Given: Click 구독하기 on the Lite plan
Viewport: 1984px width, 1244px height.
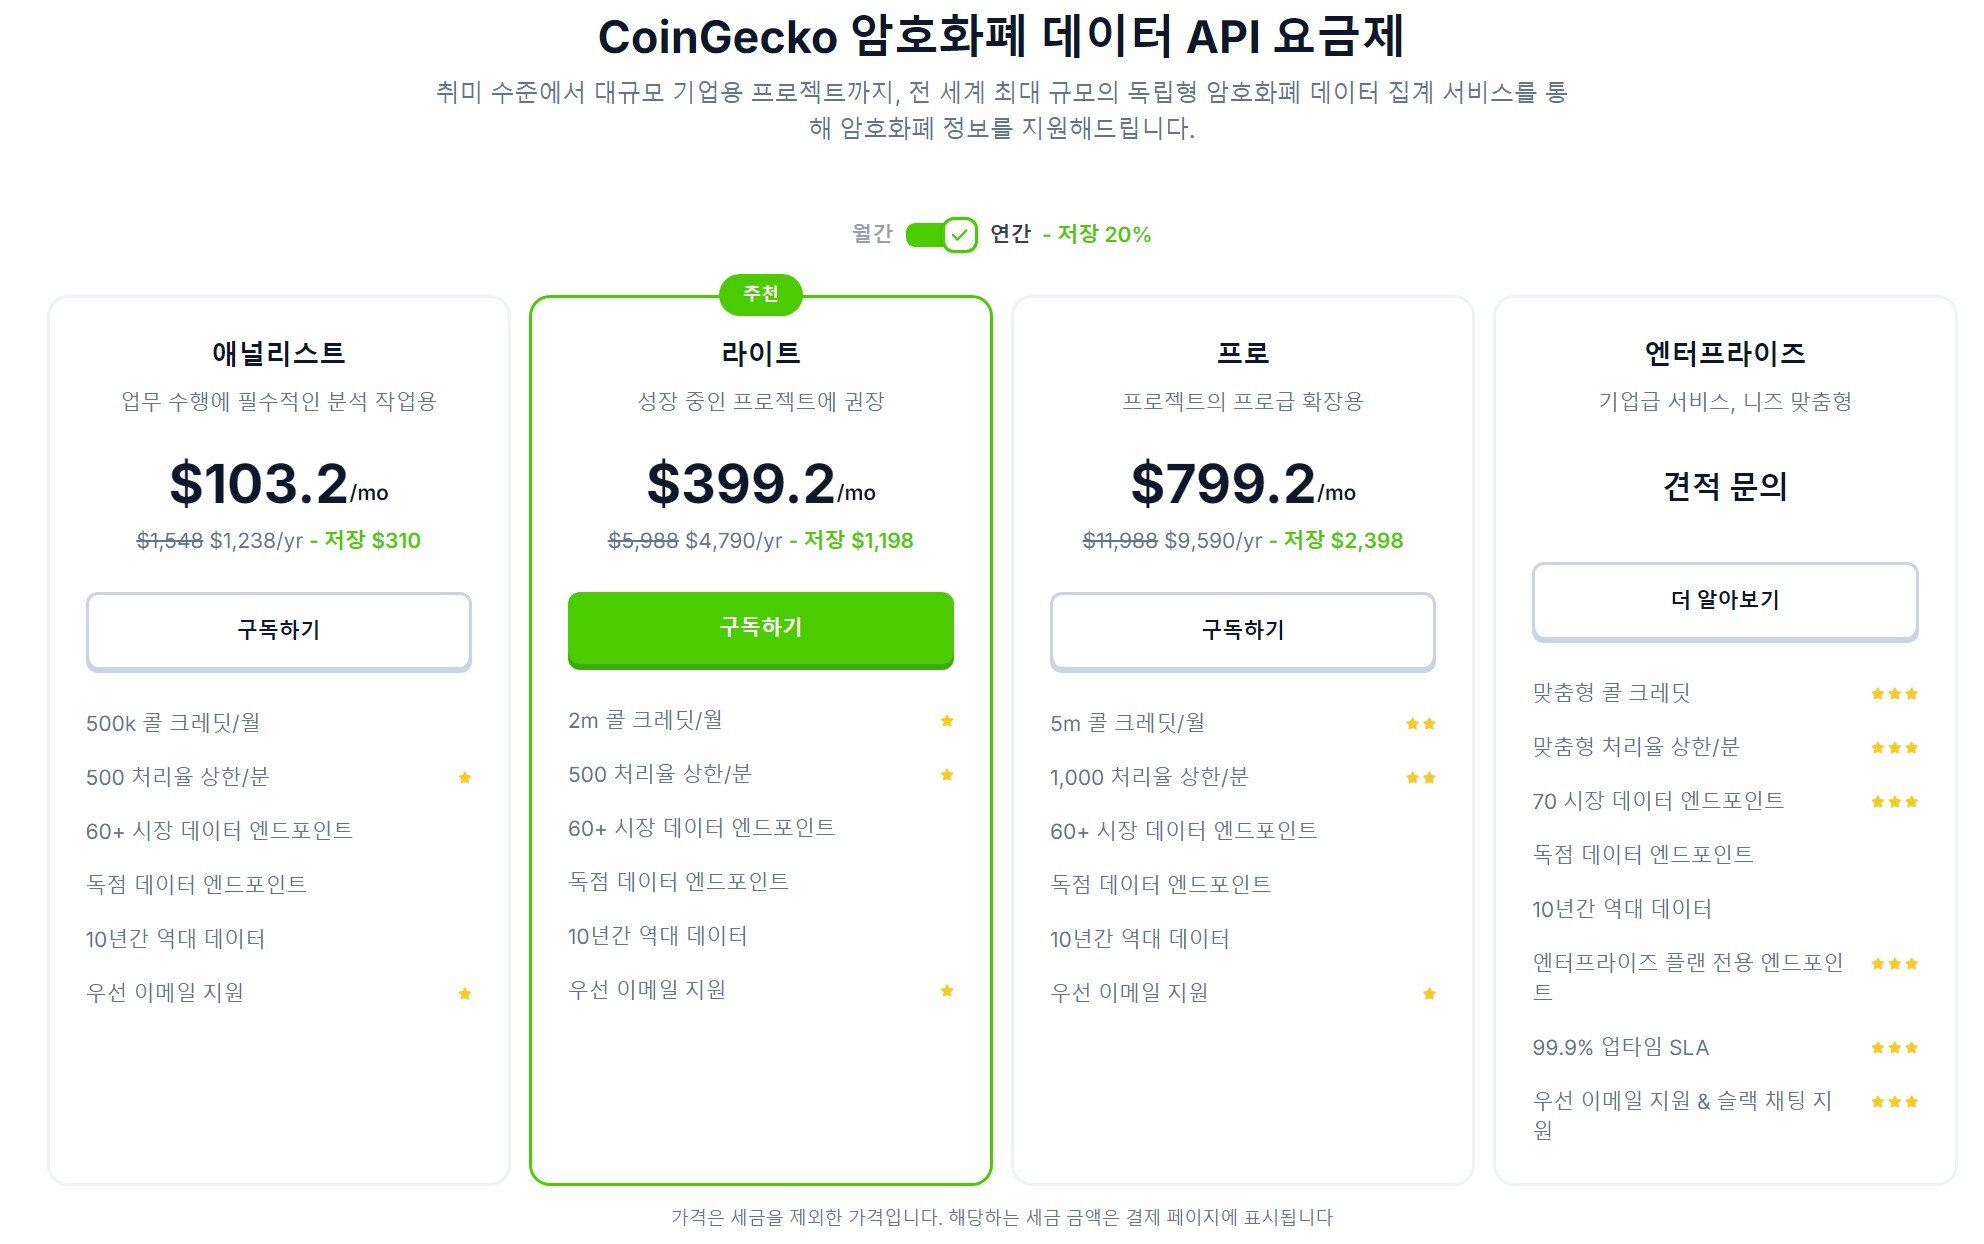Looking at the screenshot, I should pos(761,629).
